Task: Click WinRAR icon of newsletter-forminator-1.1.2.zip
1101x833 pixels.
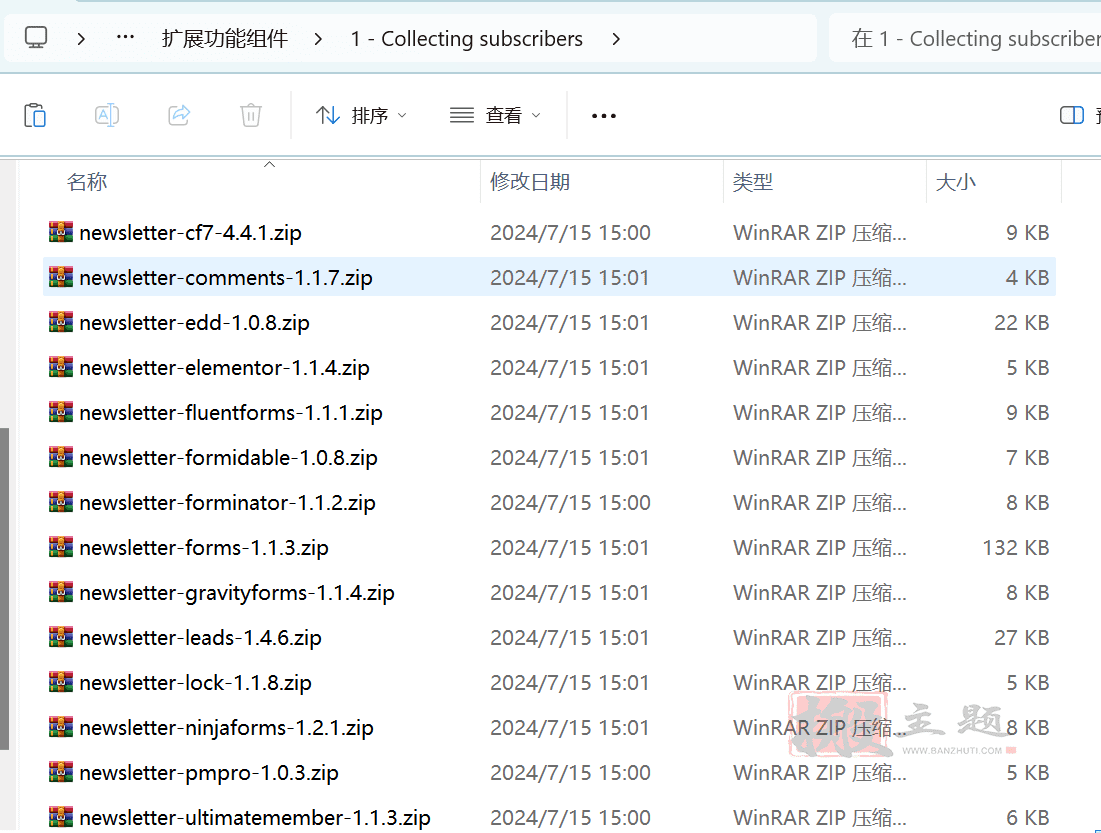Action: [x=61, y=501]
